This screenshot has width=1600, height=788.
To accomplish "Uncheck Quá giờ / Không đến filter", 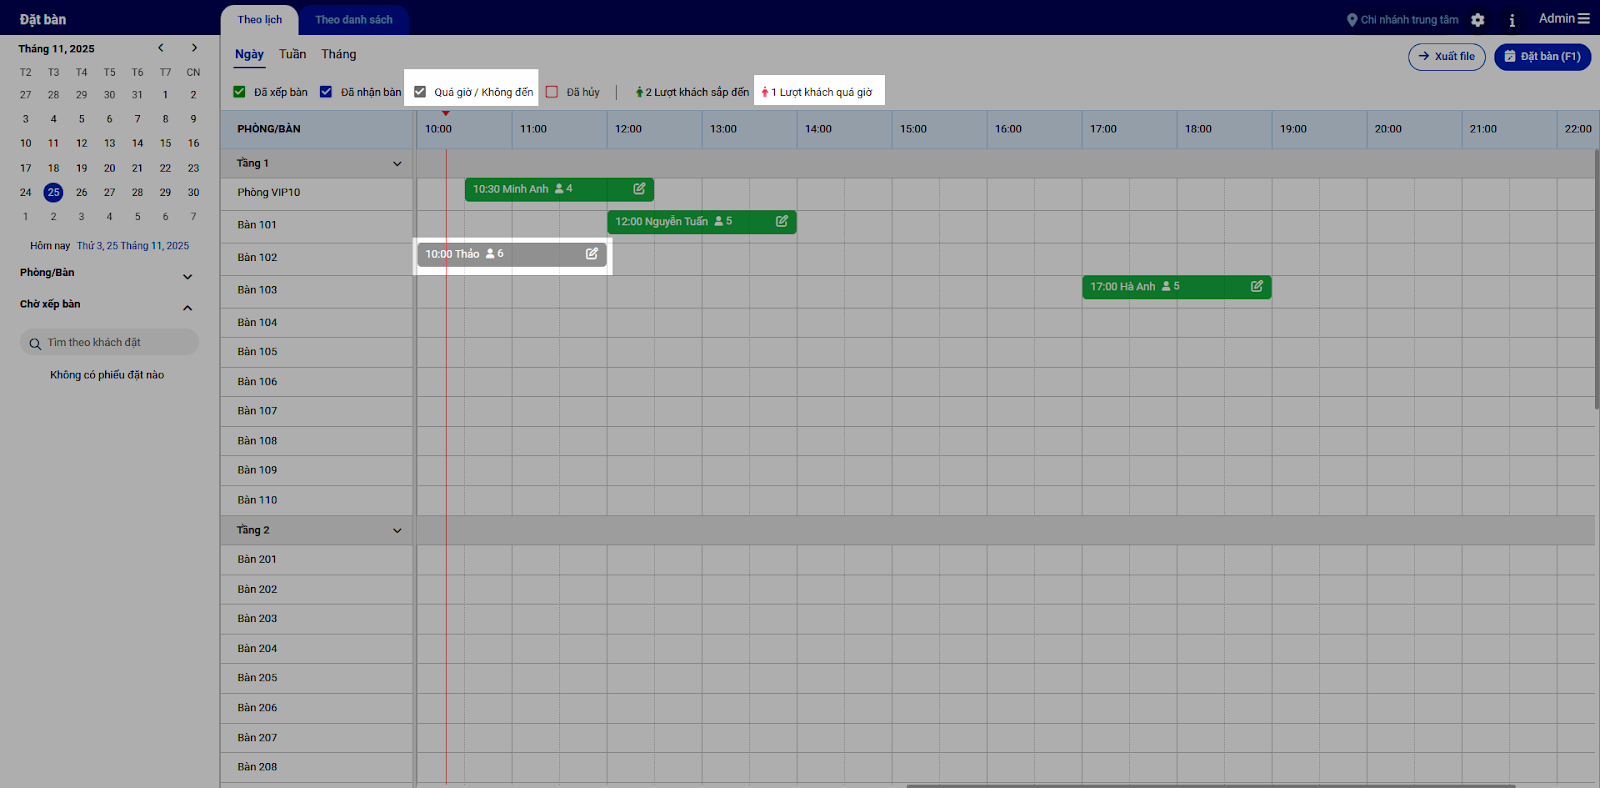I will click(420, 92).
